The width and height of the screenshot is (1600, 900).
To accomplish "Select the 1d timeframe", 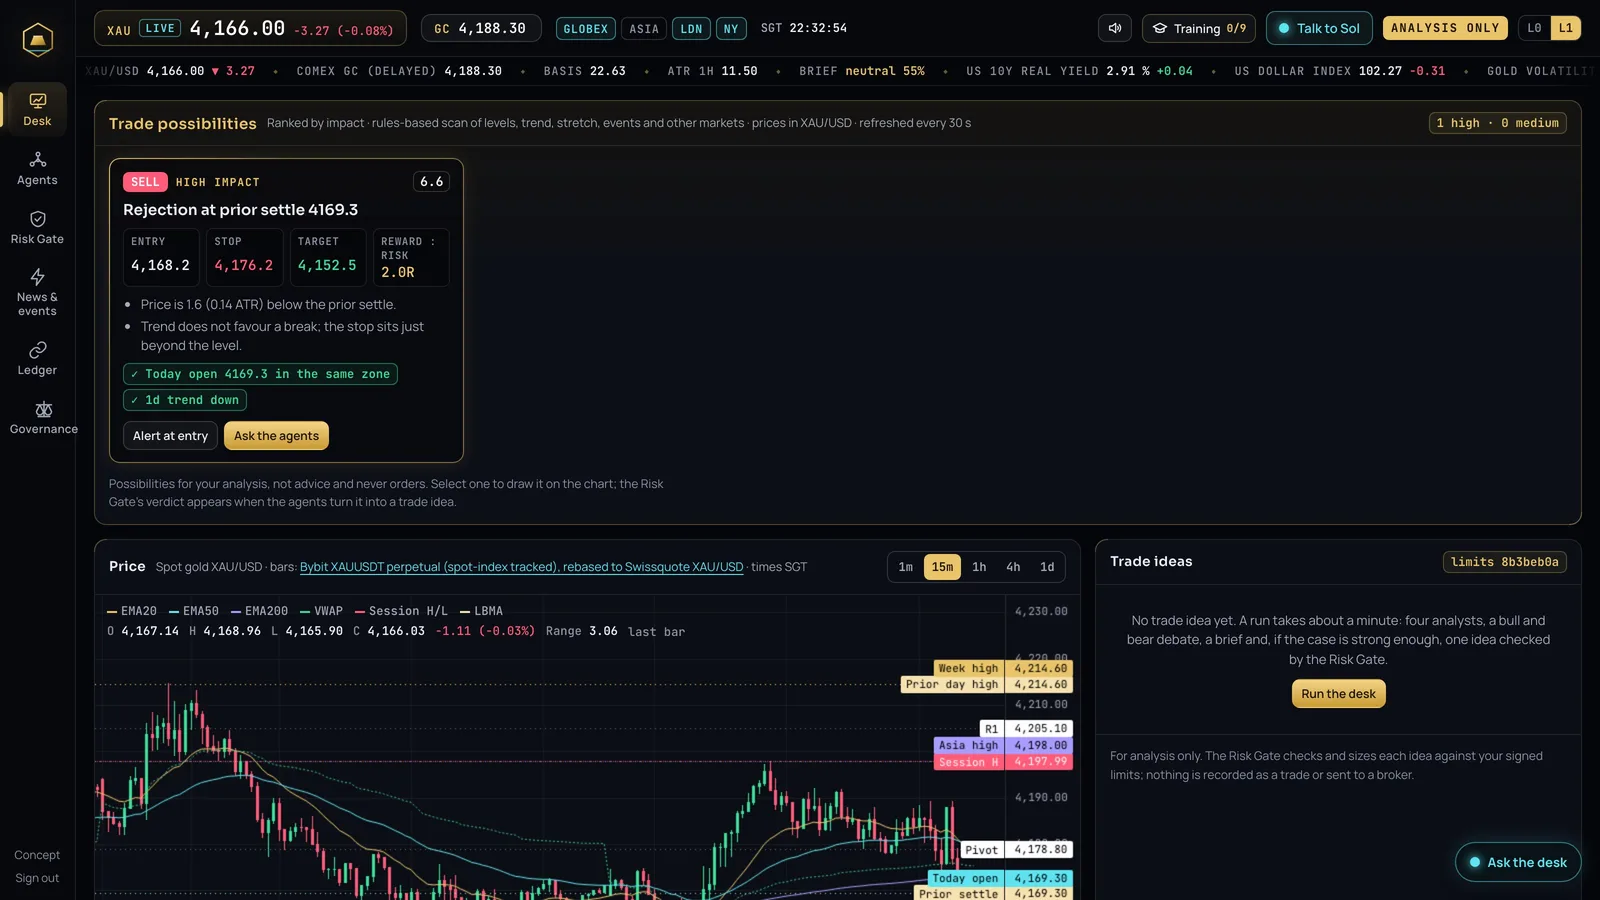I will [1047, 567].
